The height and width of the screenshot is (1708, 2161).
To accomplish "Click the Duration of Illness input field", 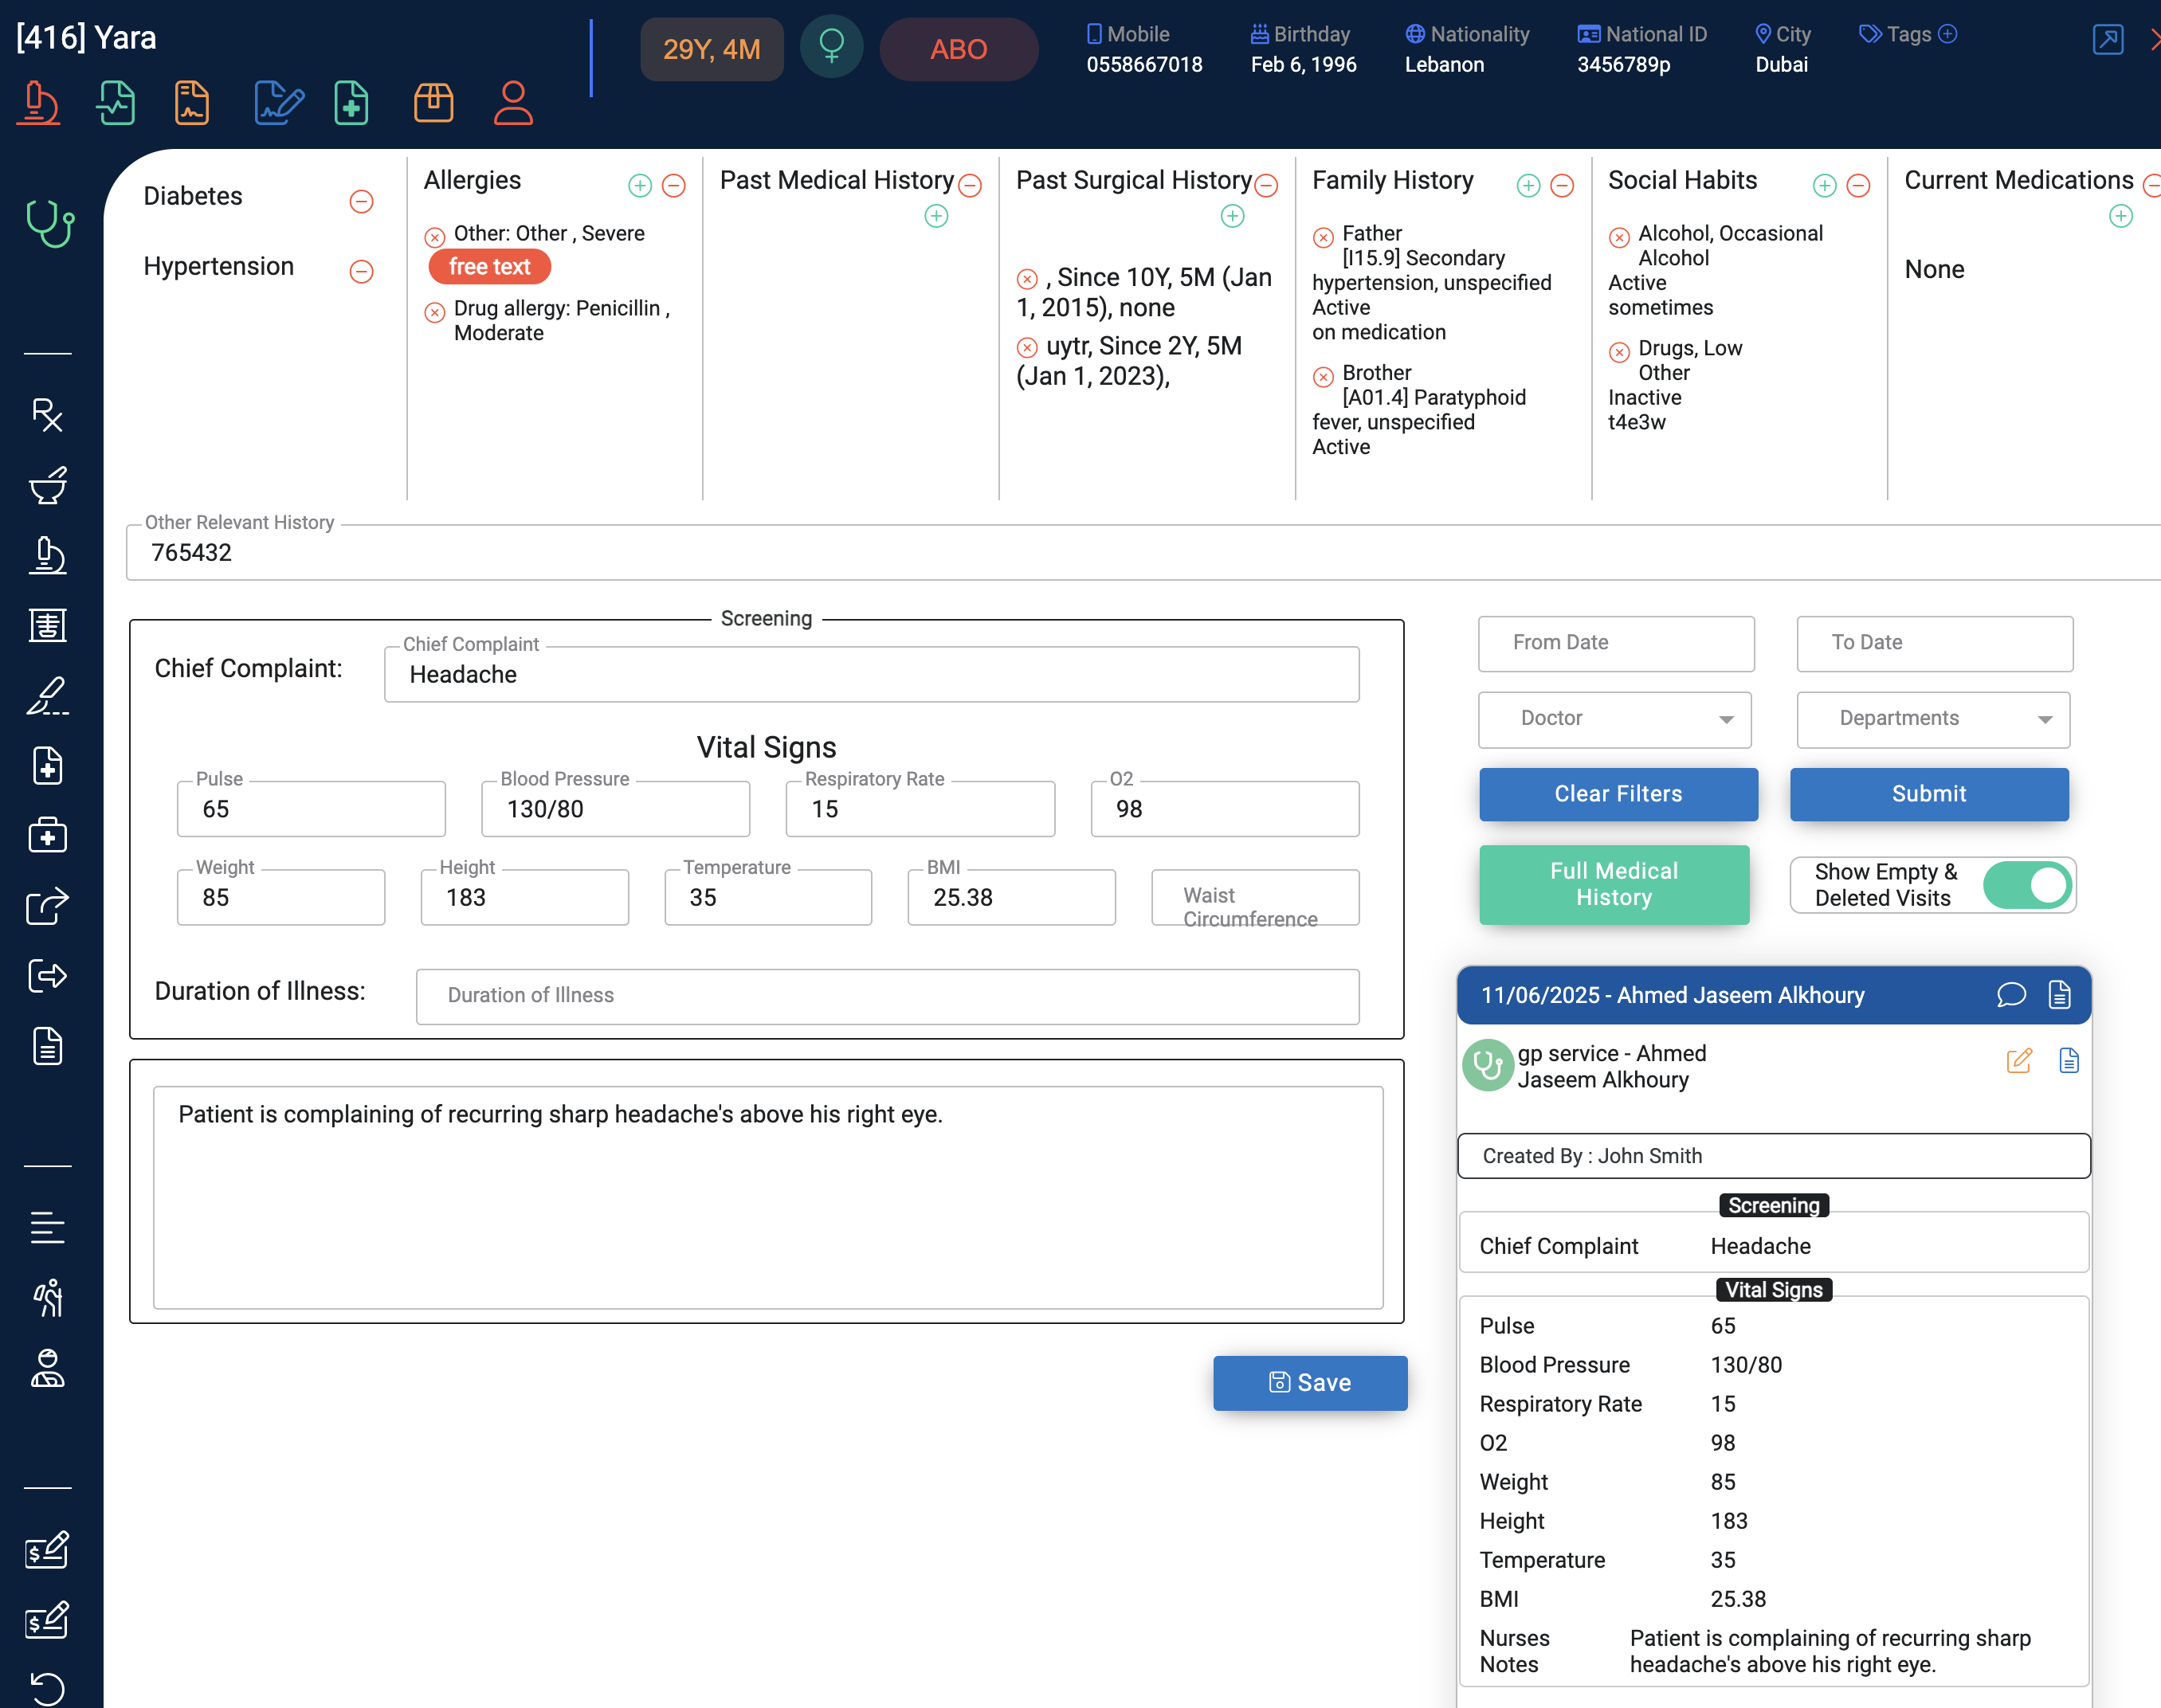I will 887,996.
